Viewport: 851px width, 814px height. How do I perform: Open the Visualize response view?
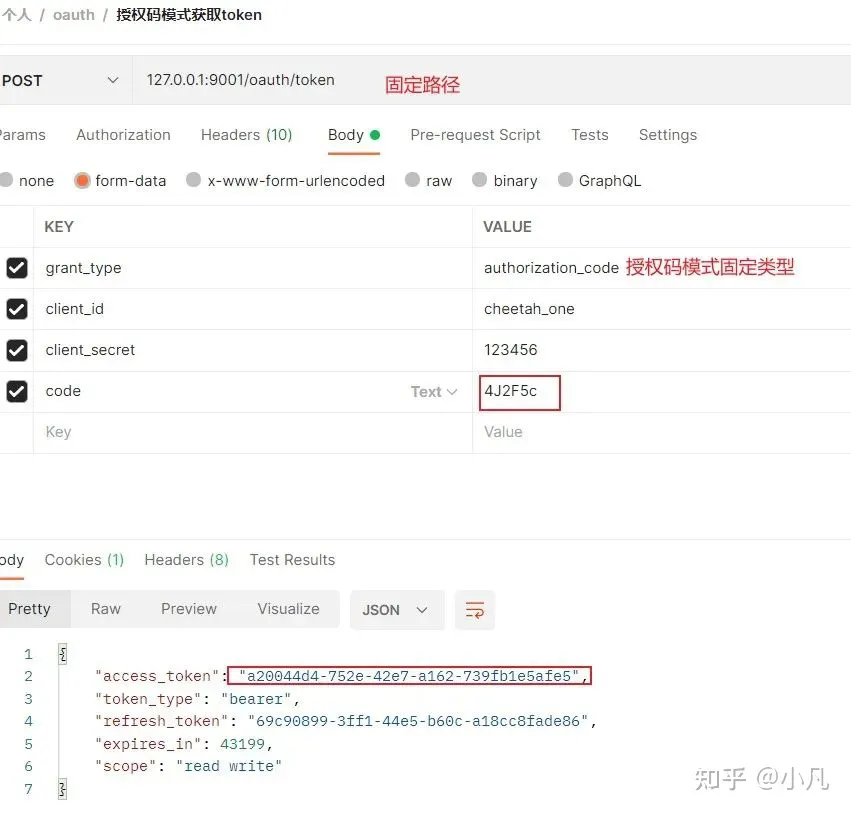(x=288, y=608)
